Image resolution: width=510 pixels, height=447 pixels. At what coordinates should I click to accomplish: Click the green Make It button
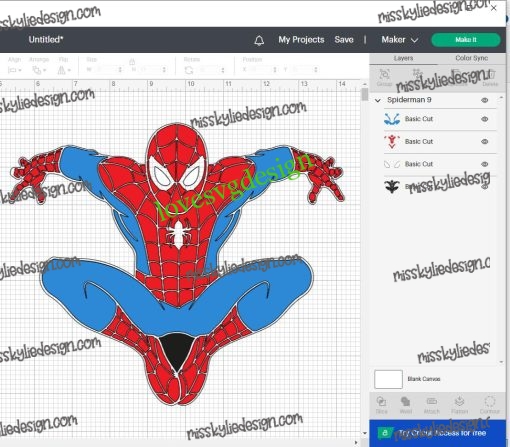point(466,40)
